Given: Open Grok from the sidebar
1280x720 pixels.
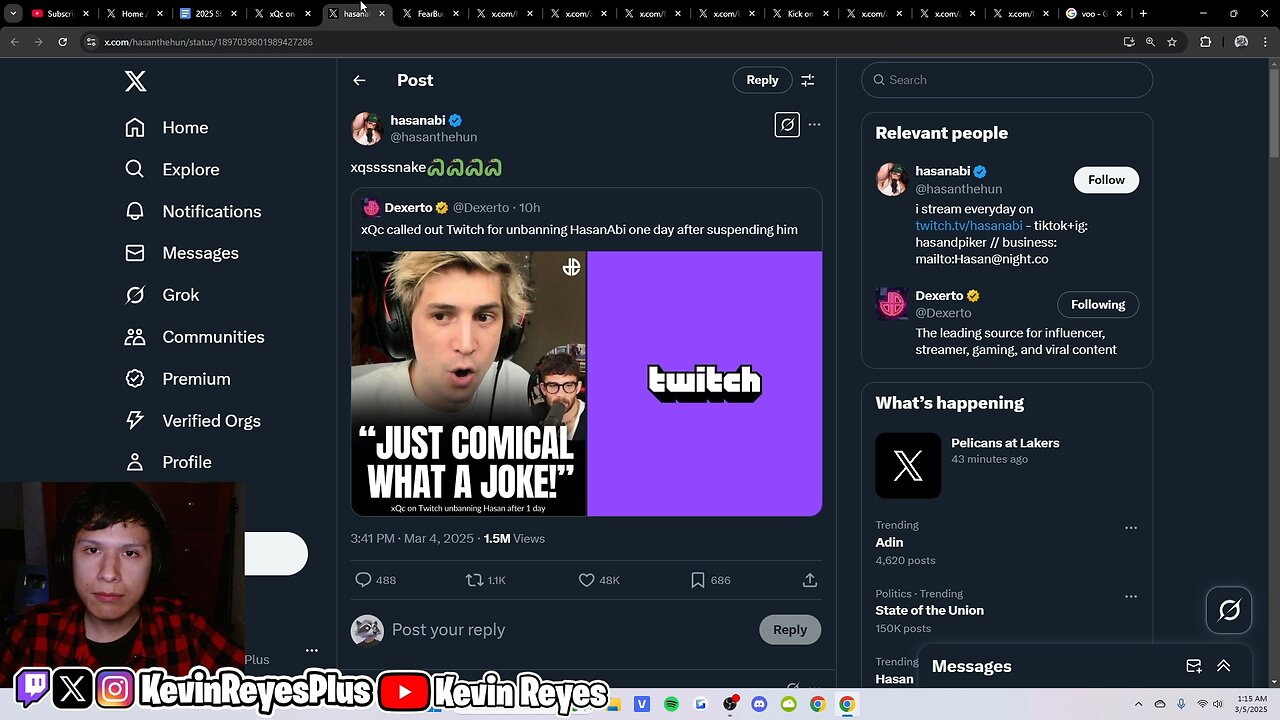Looking at the screenshot, I should [162, 295].
